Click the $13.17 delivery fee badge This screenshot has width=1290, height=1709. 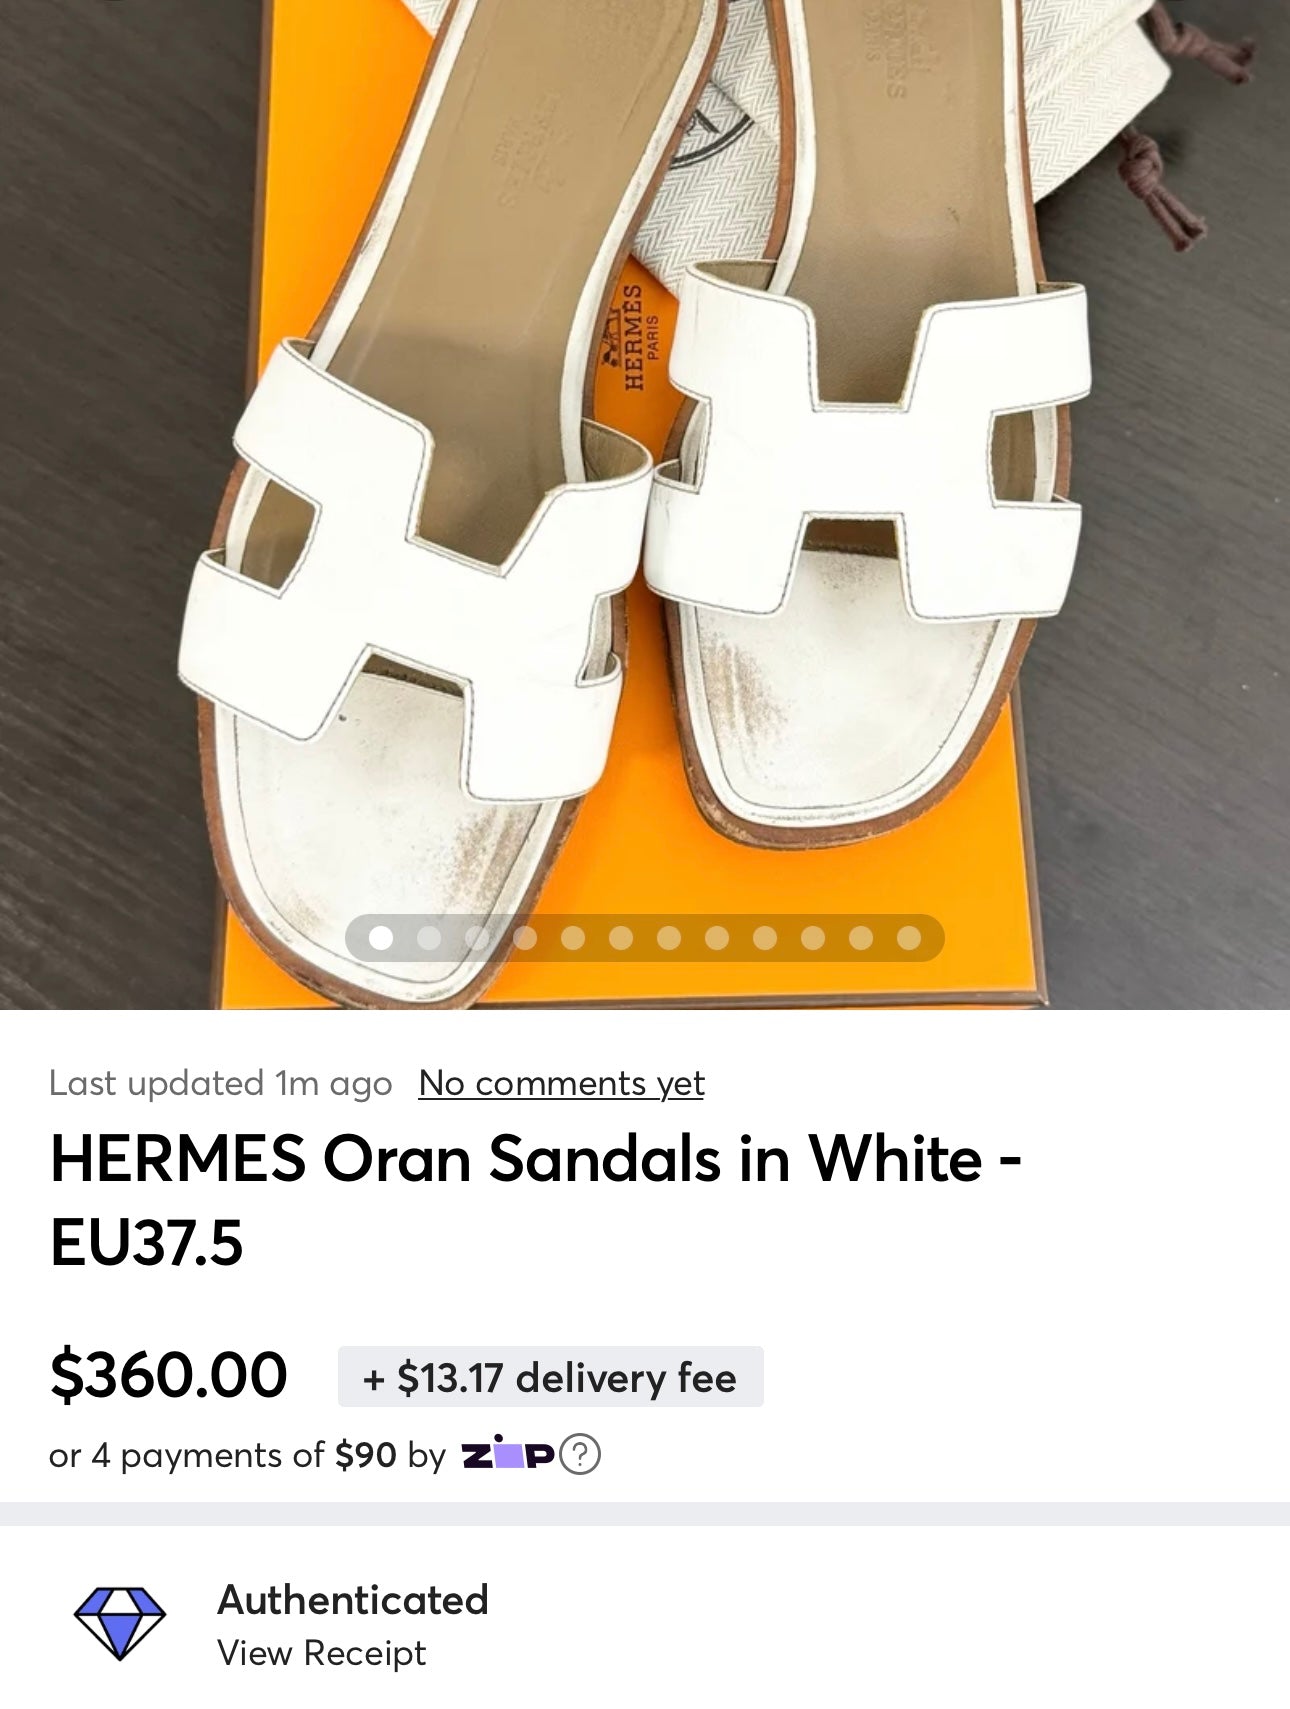551,1377
